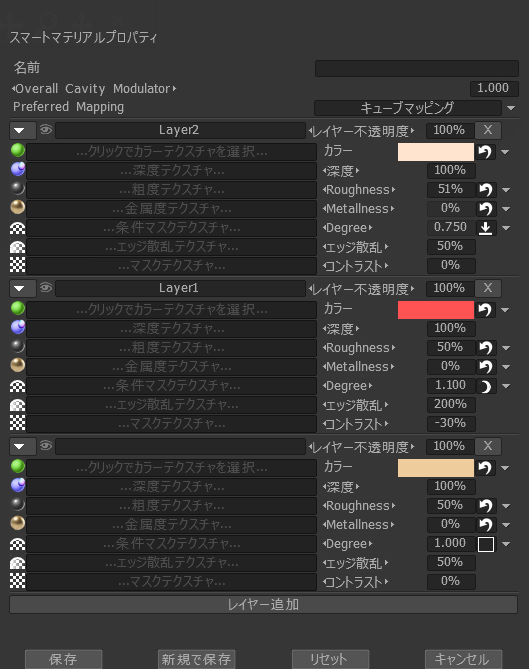Select the unnamed layer's mask texture slot
529x669 pixels.
coord(171,582)
